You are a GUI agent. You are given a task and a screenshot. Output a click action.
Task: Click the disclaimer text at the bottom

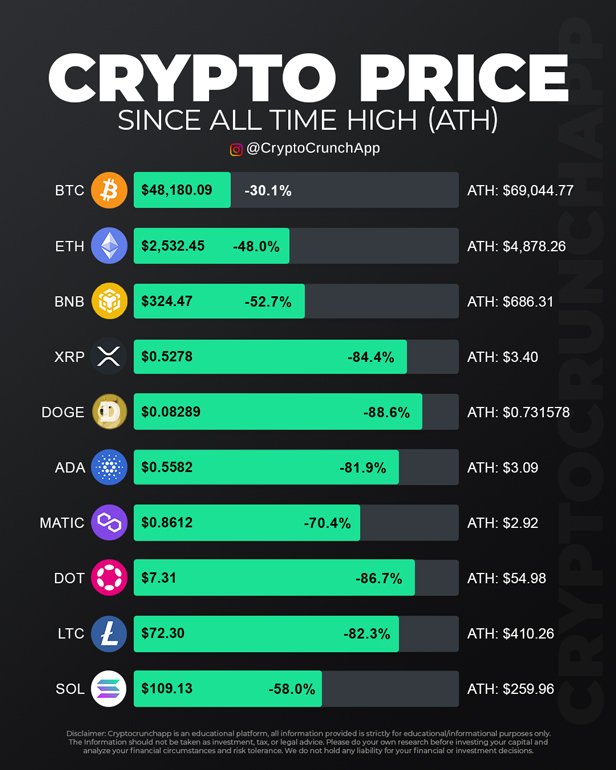click(x=308, y=744)
